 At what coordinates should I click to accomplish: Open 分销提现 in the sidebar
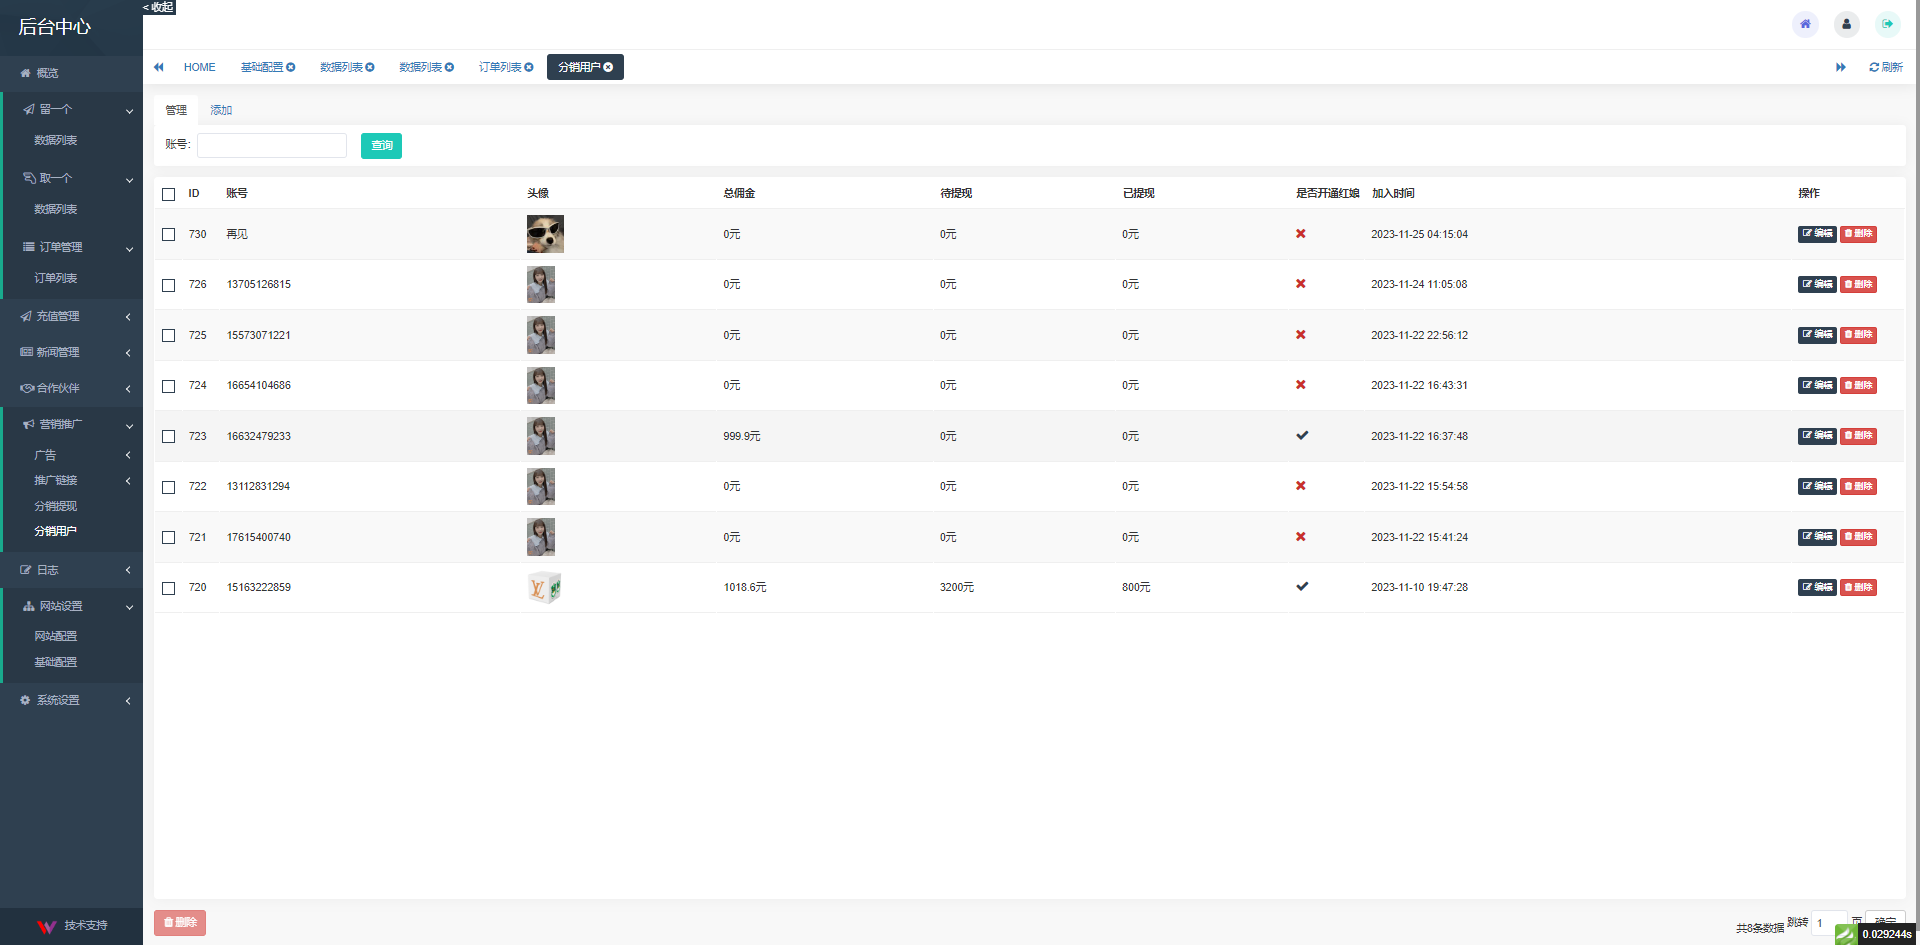[x=56, y=506]
